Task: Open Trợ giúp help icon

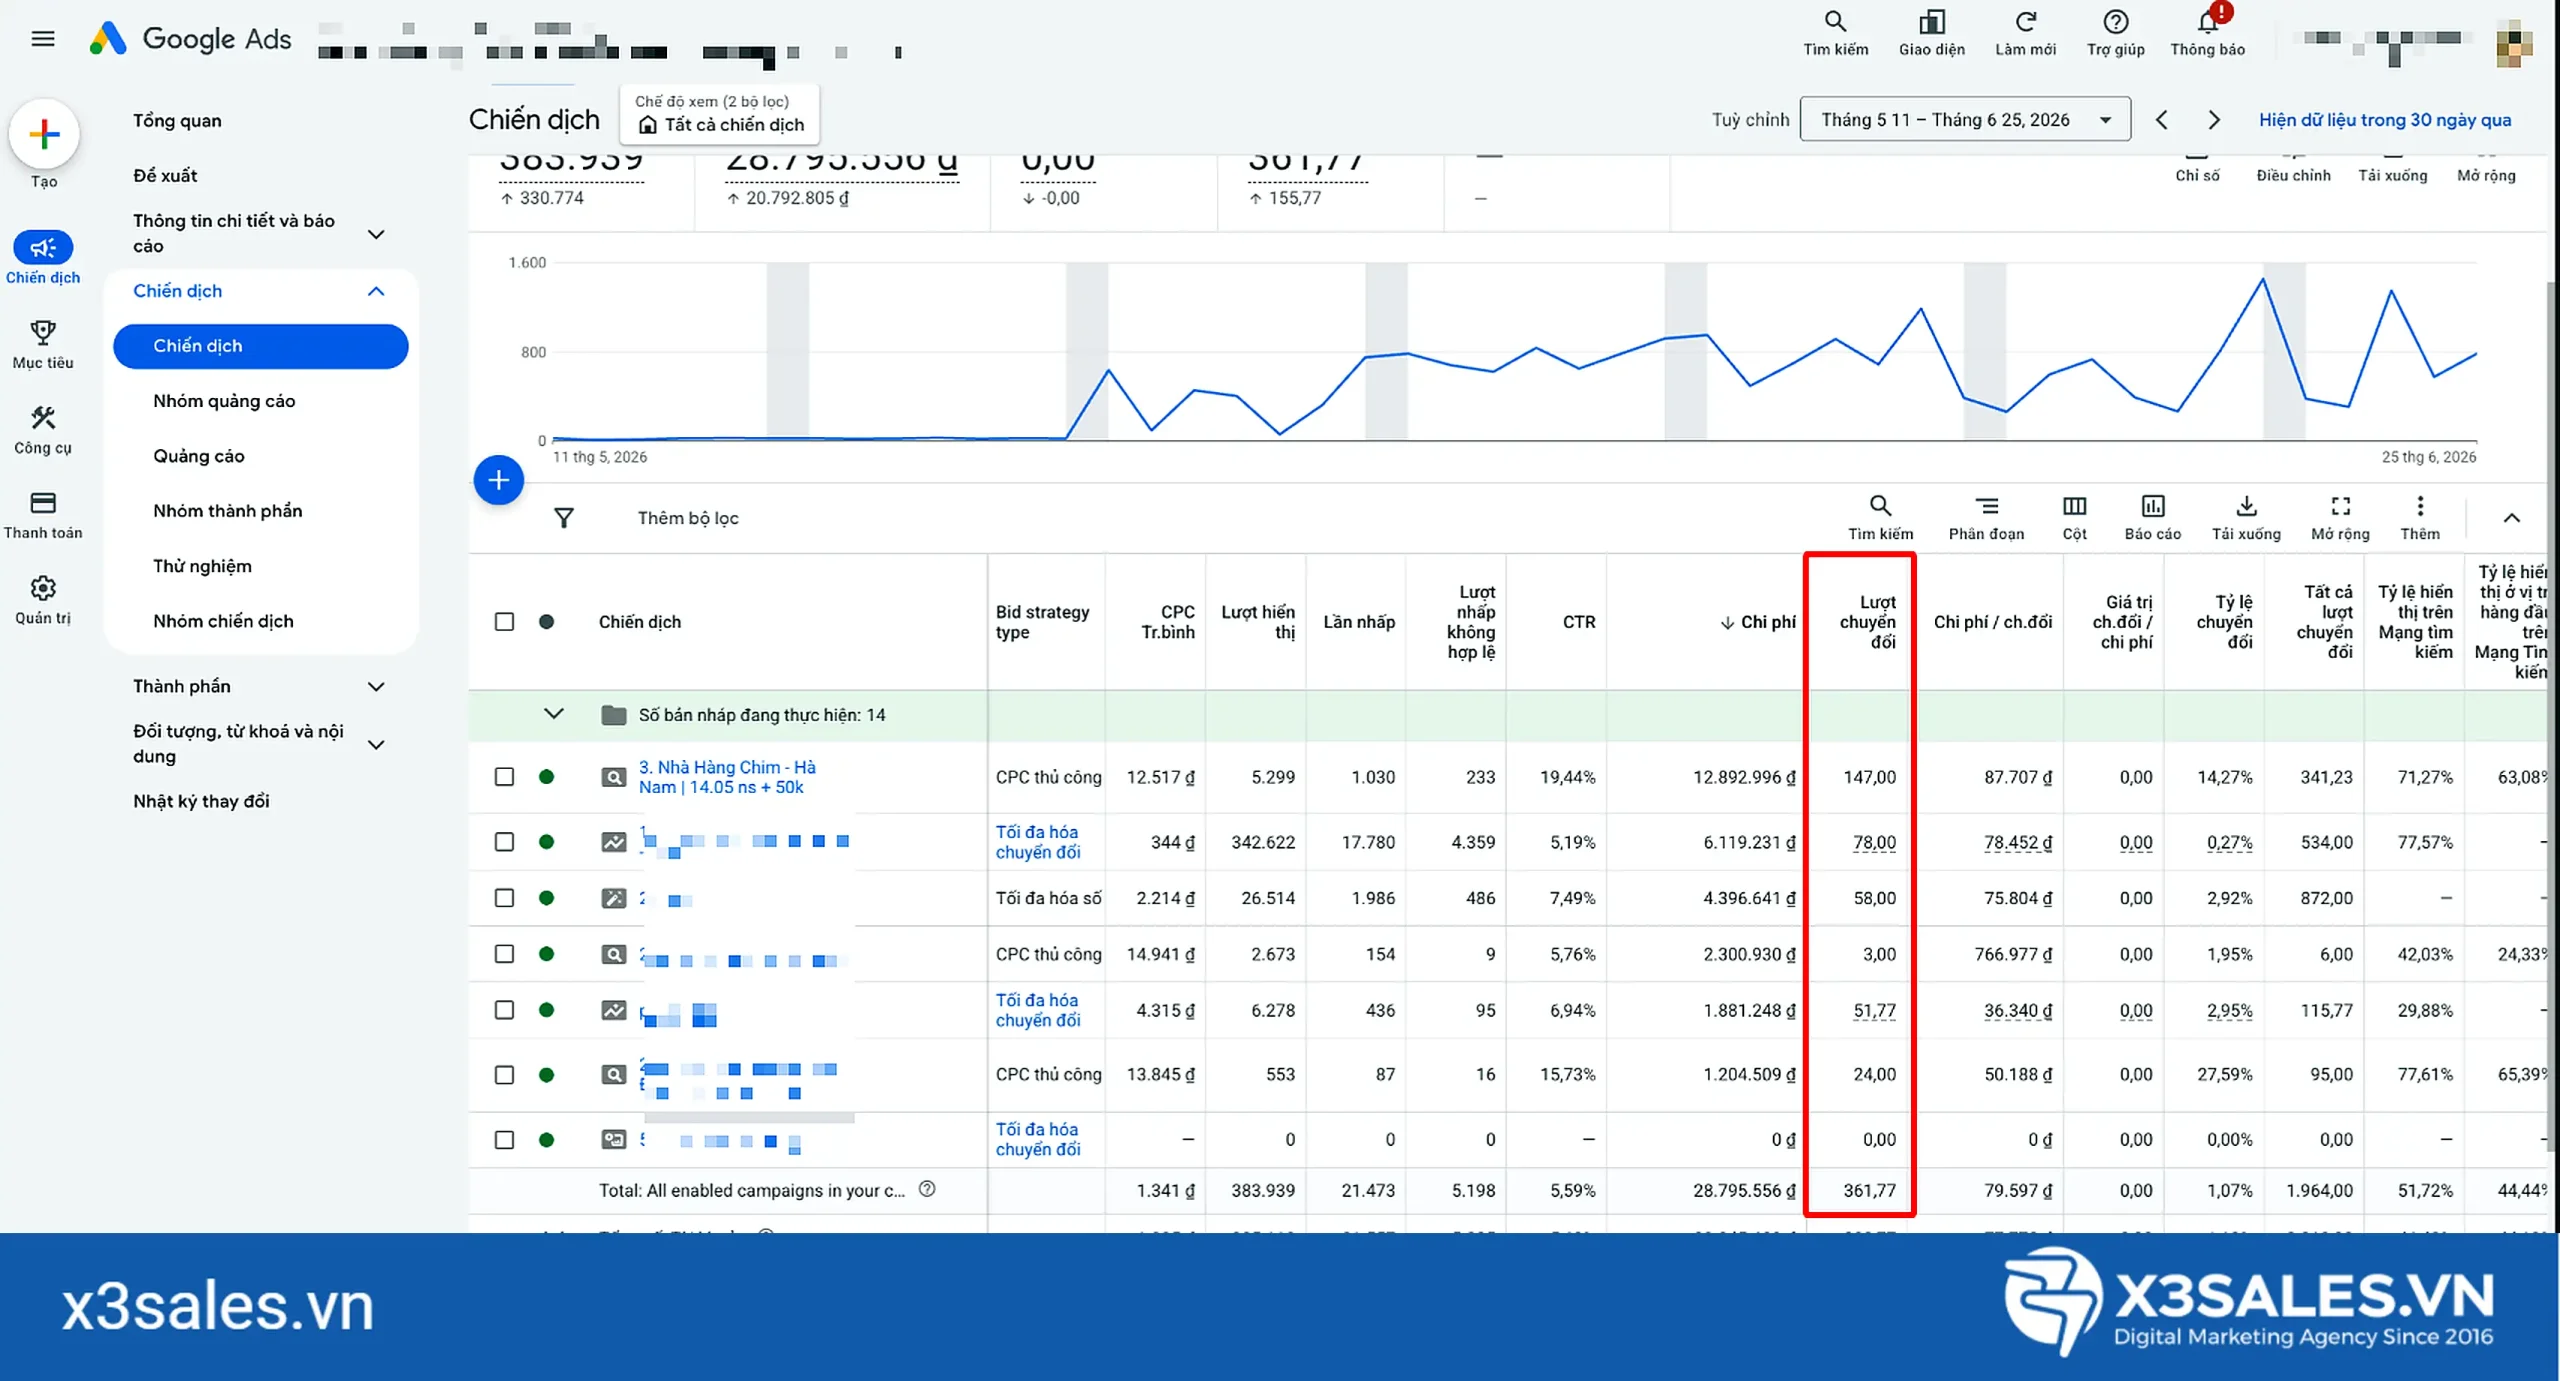Action: 2115,33
